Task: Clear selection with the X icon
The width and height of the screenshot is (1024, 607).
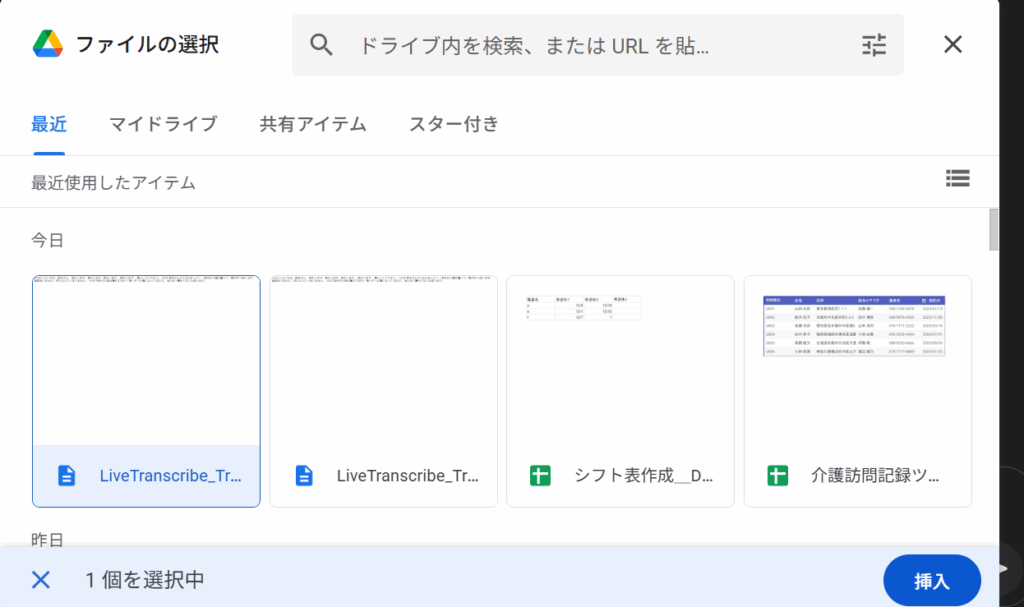Action: 41,579
